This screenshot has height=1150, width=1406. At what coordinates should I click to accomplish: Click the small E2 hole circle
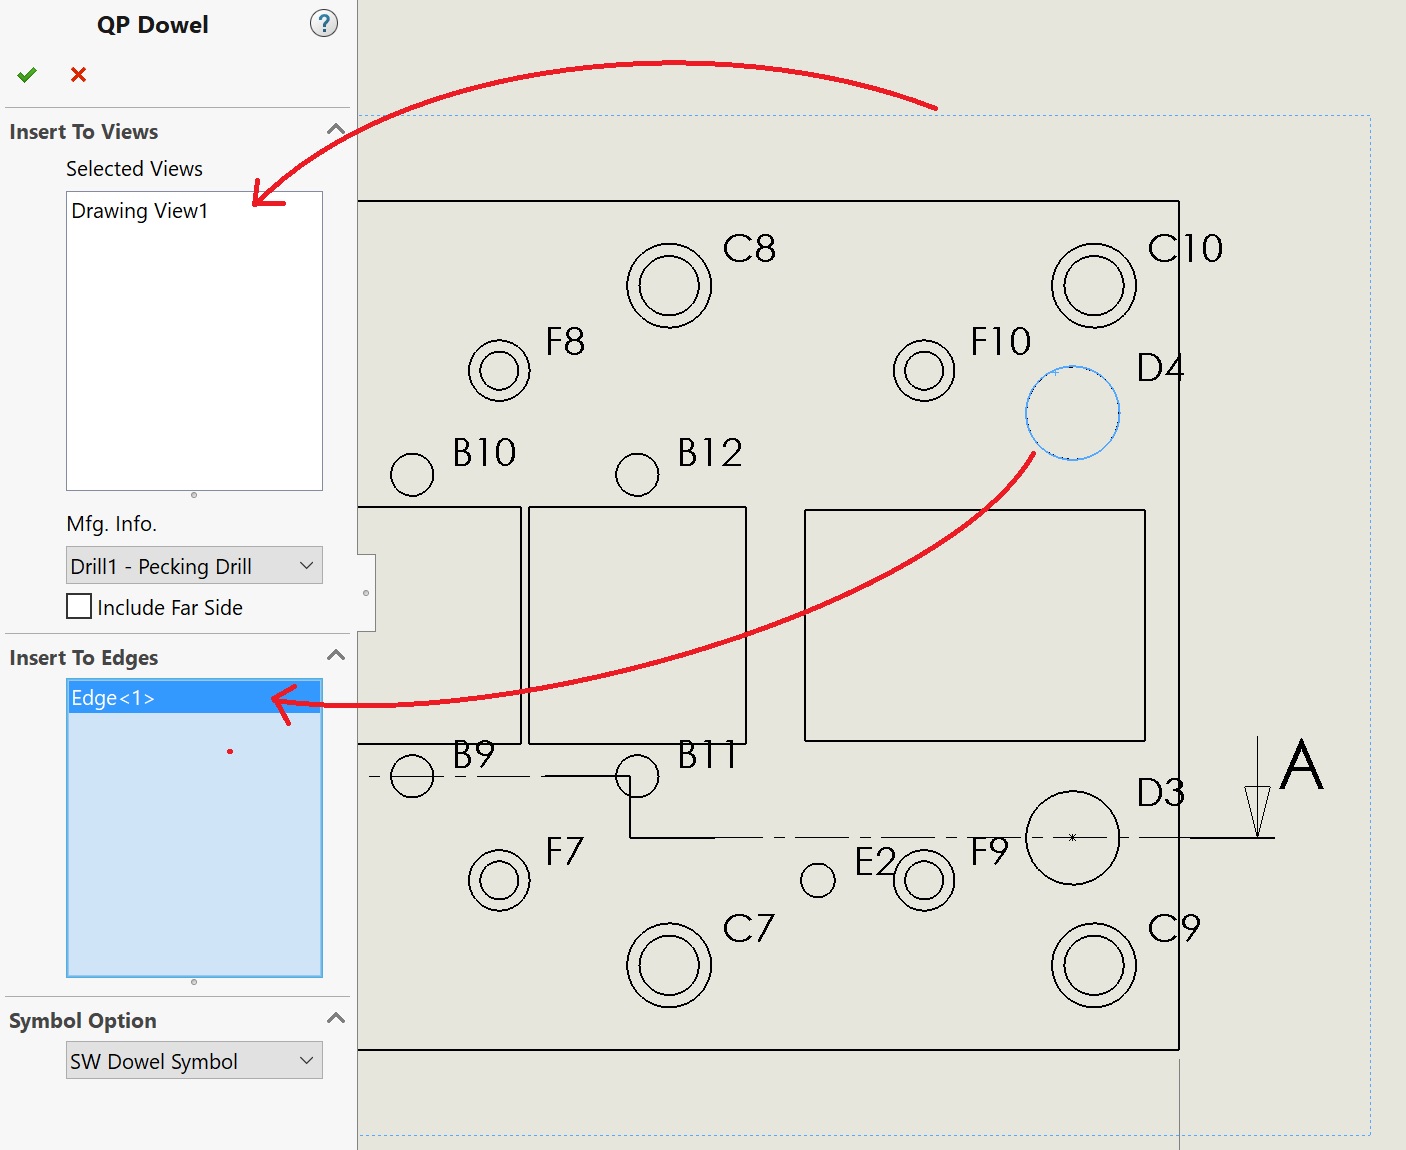coord(818,880)
